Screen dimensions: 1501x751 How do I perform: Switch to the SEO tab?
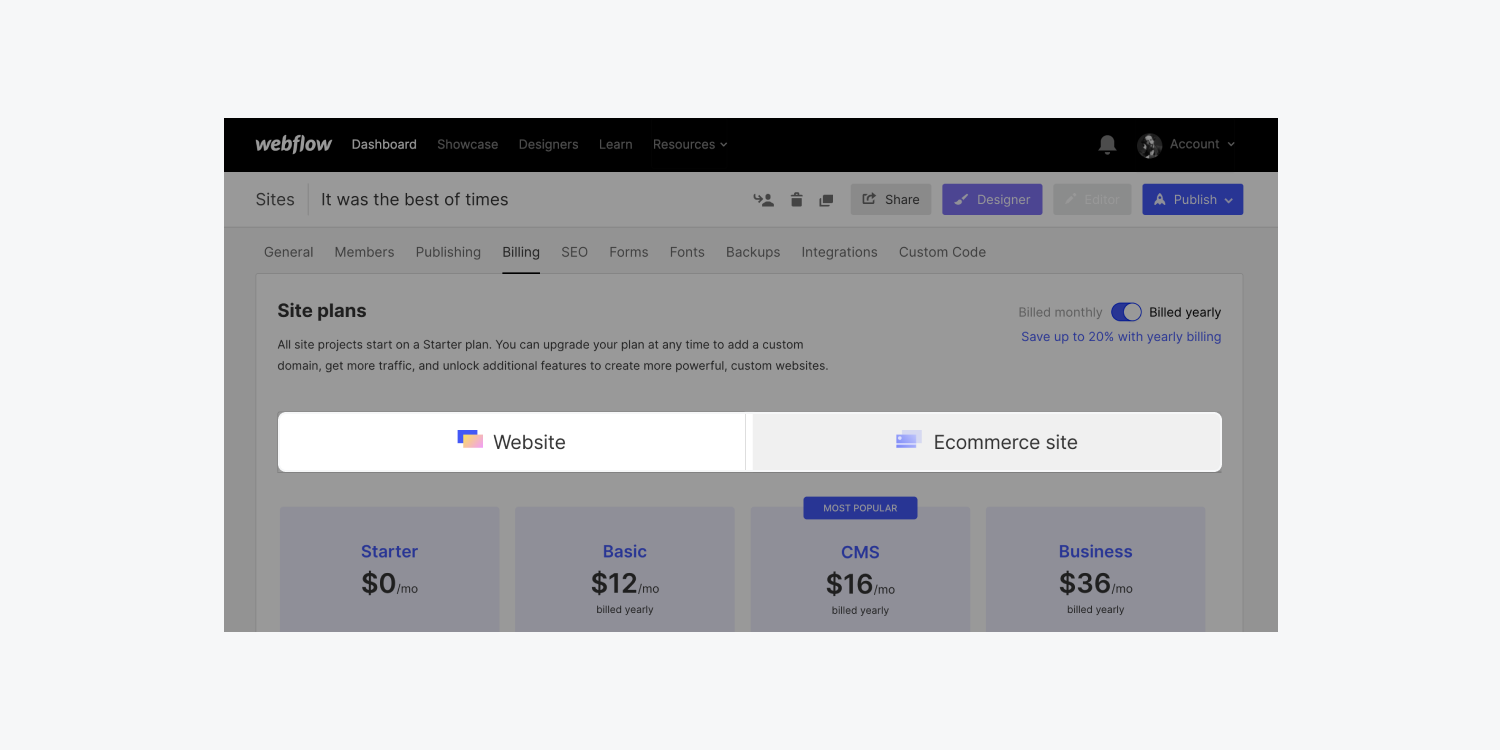tap(574, 252)
